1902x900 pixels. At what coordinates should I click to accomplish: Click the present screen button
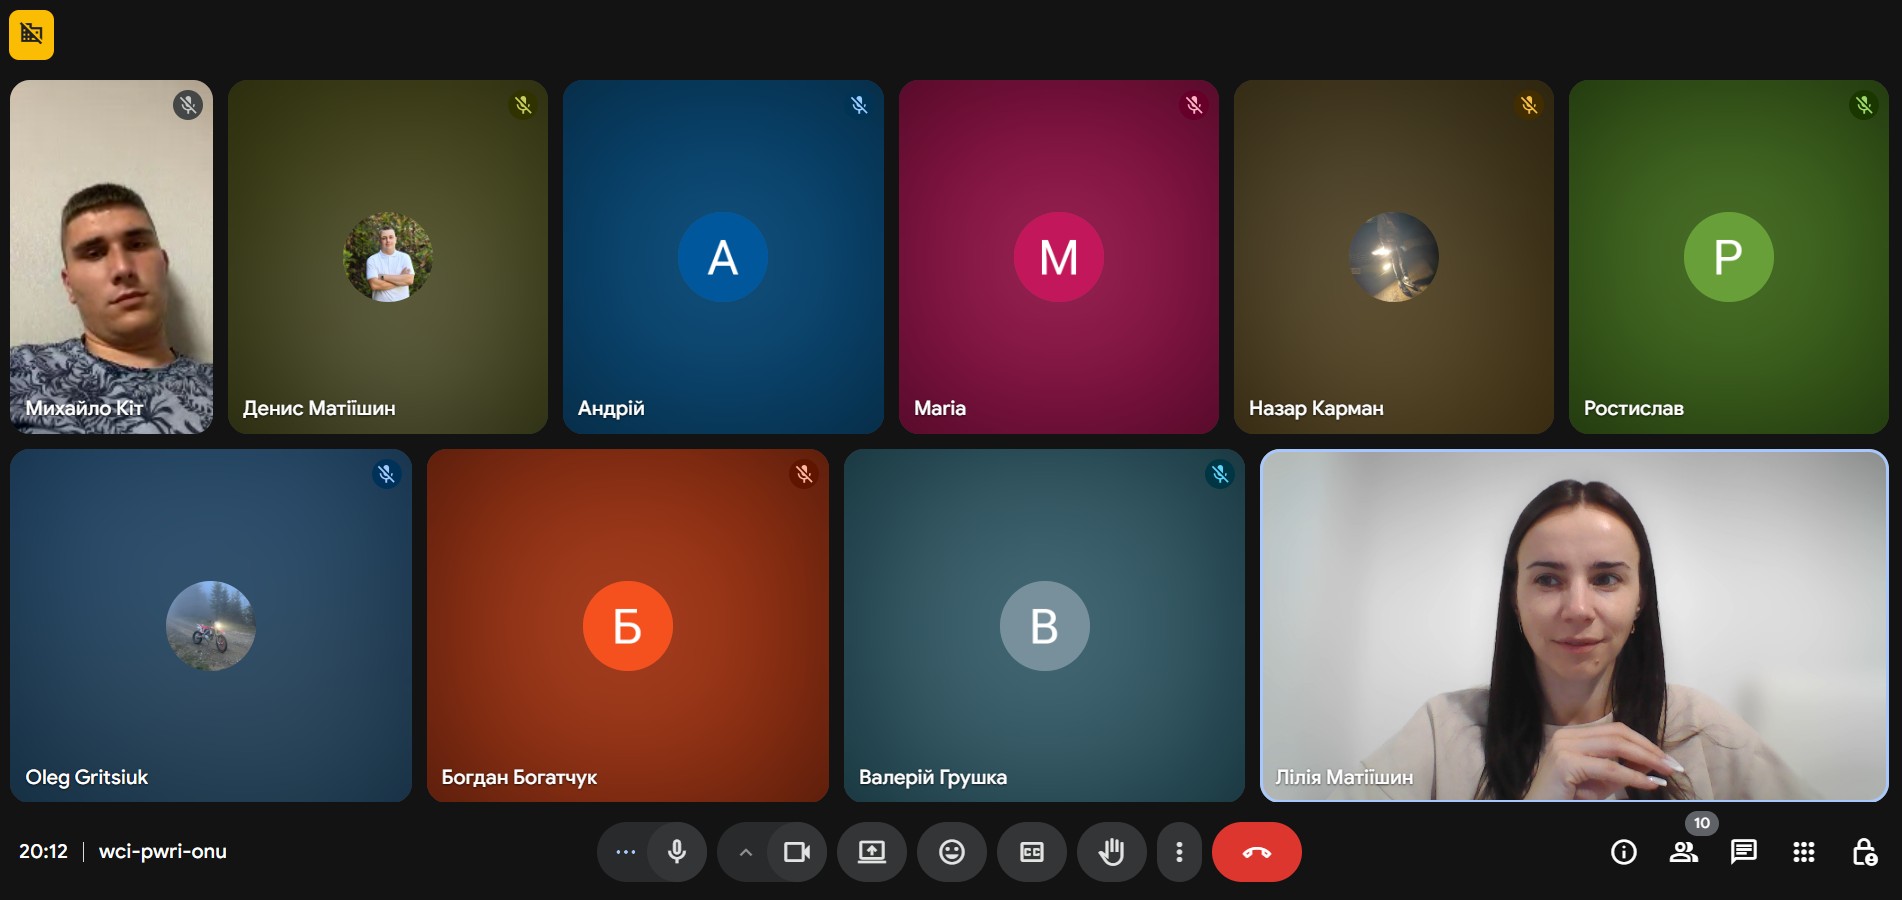point(872,852)
